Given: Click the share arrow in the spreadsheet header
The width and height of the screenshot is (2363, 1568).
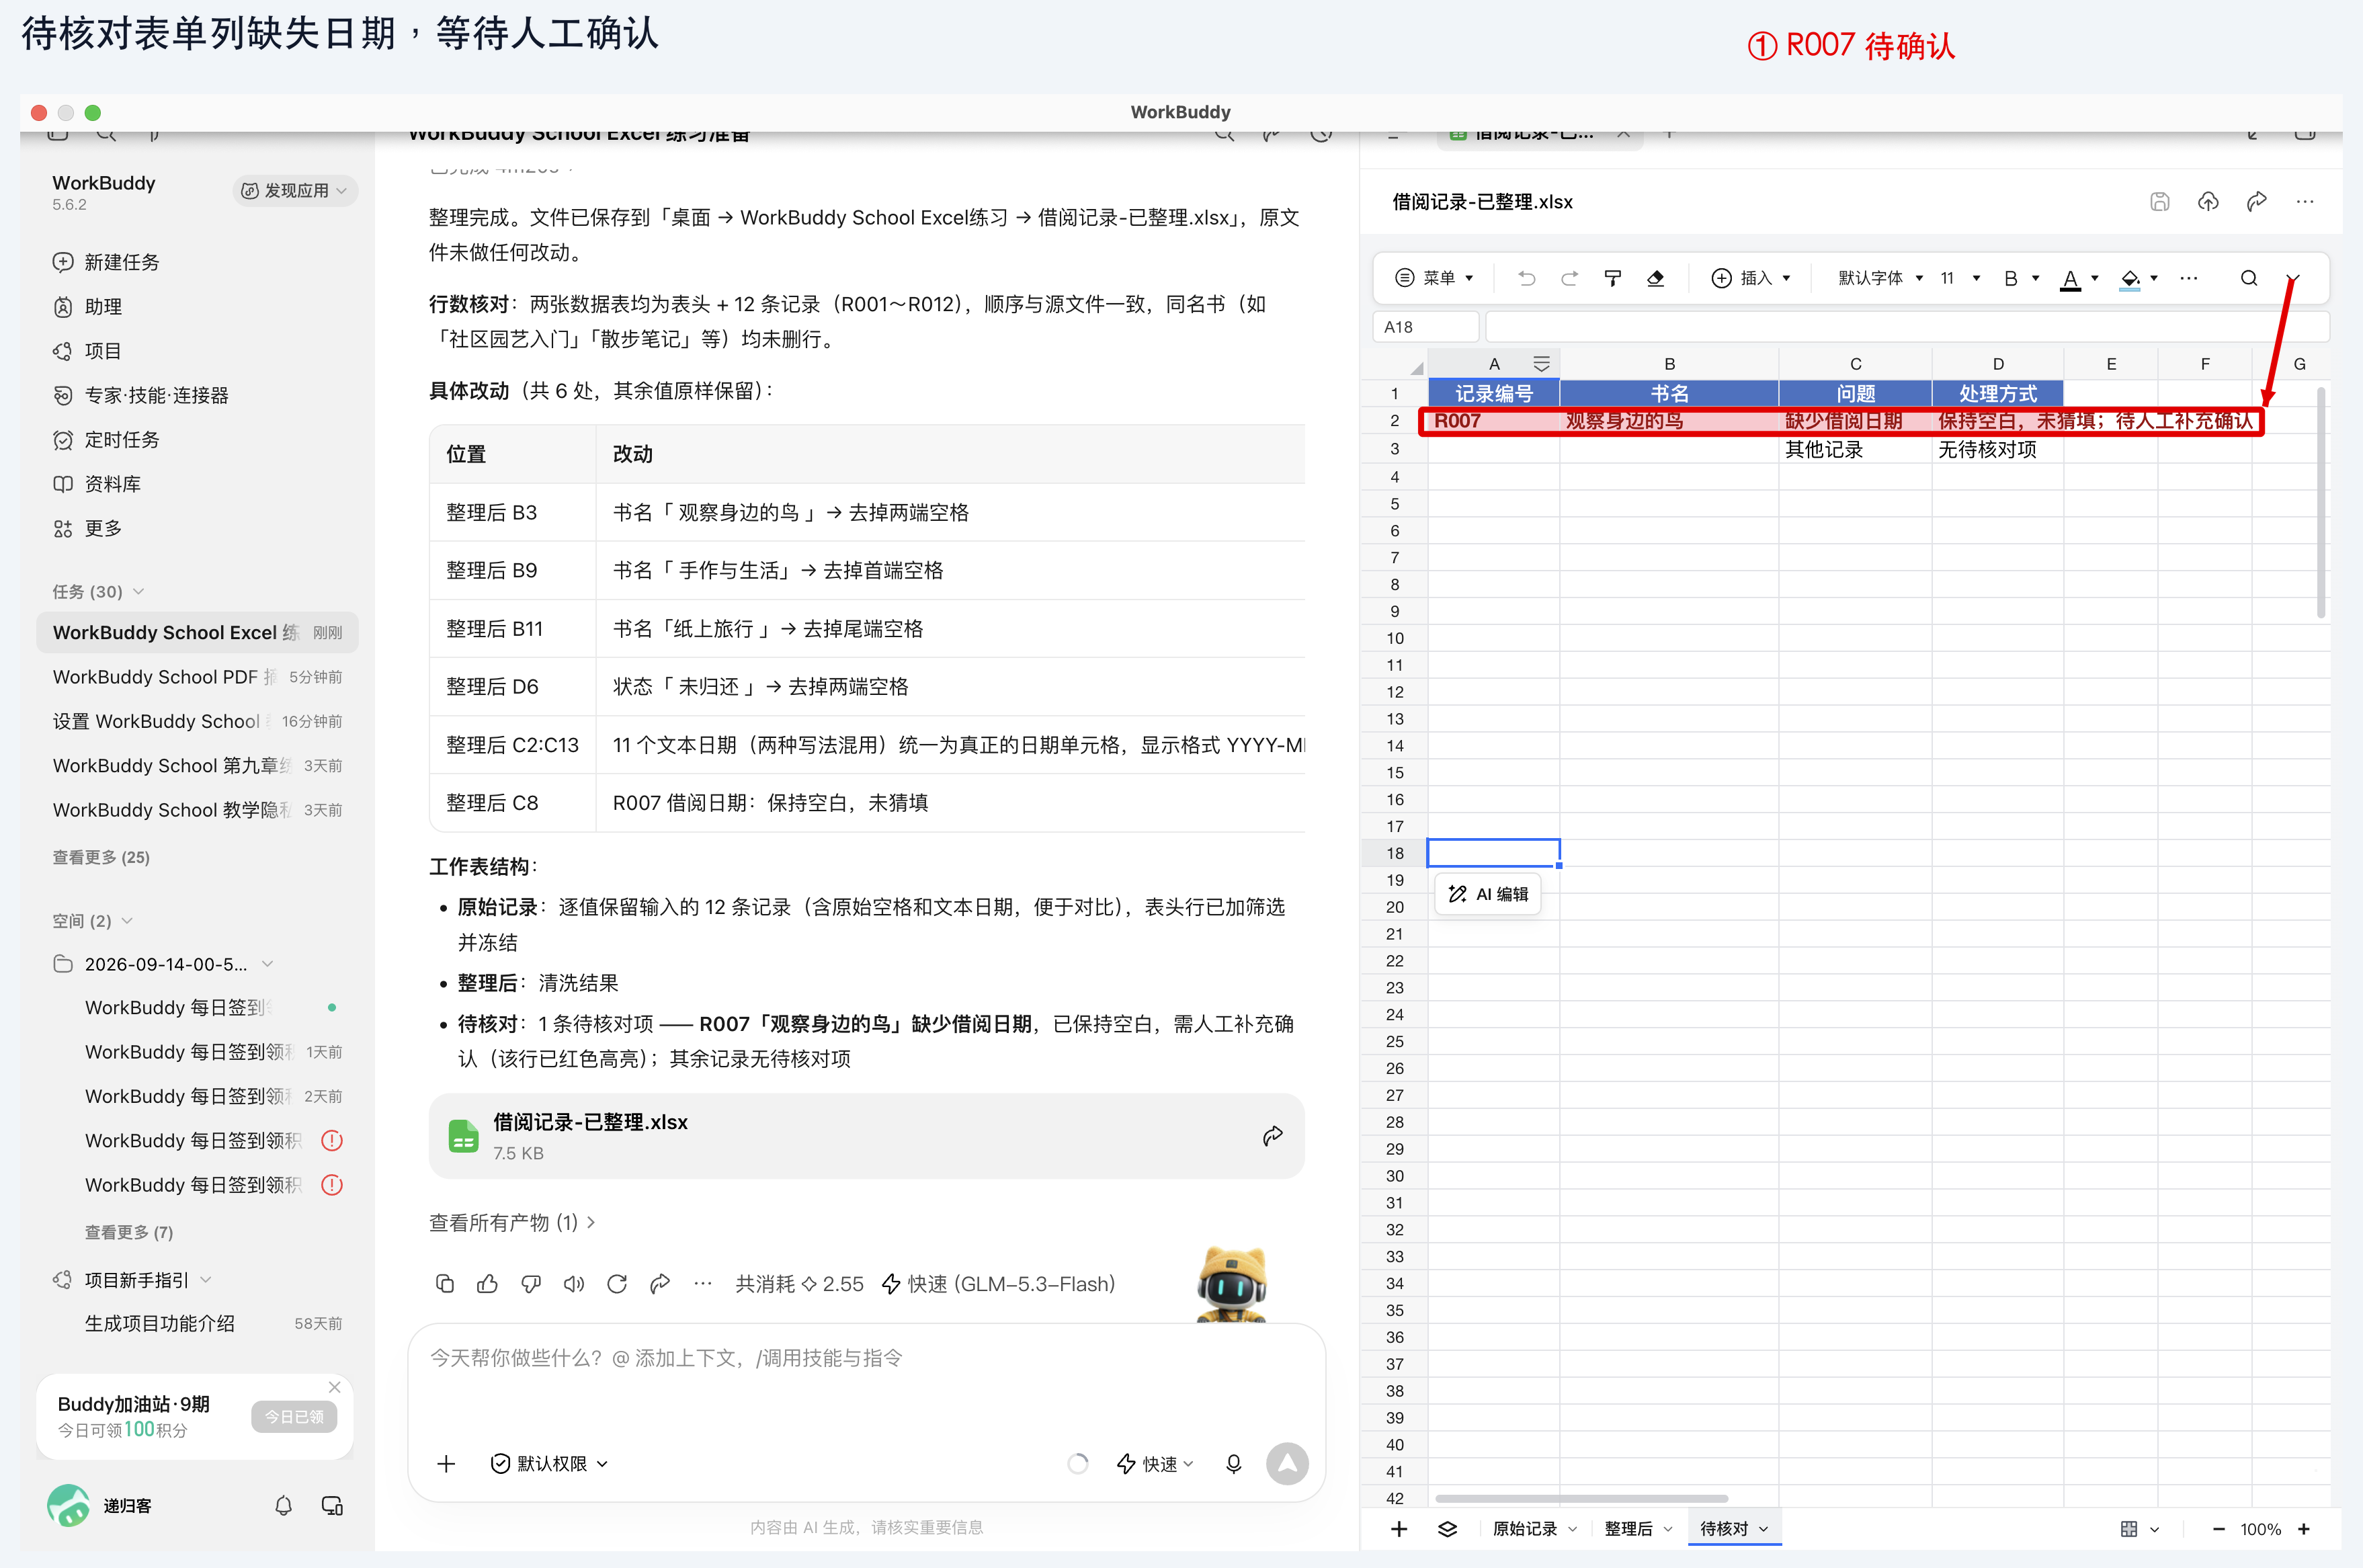Looking at the screenshot, I should point(2256,202).
